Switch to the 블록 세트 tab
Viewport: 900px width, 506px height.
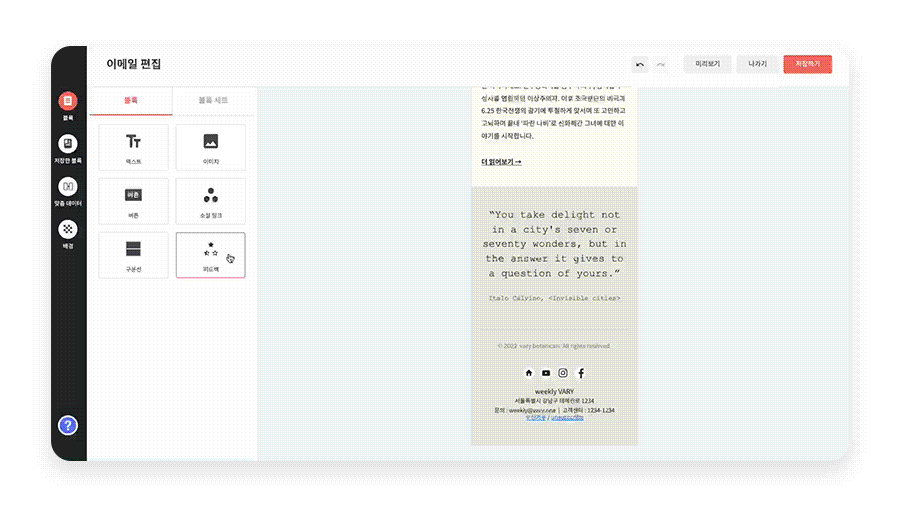tap(213, 100)
